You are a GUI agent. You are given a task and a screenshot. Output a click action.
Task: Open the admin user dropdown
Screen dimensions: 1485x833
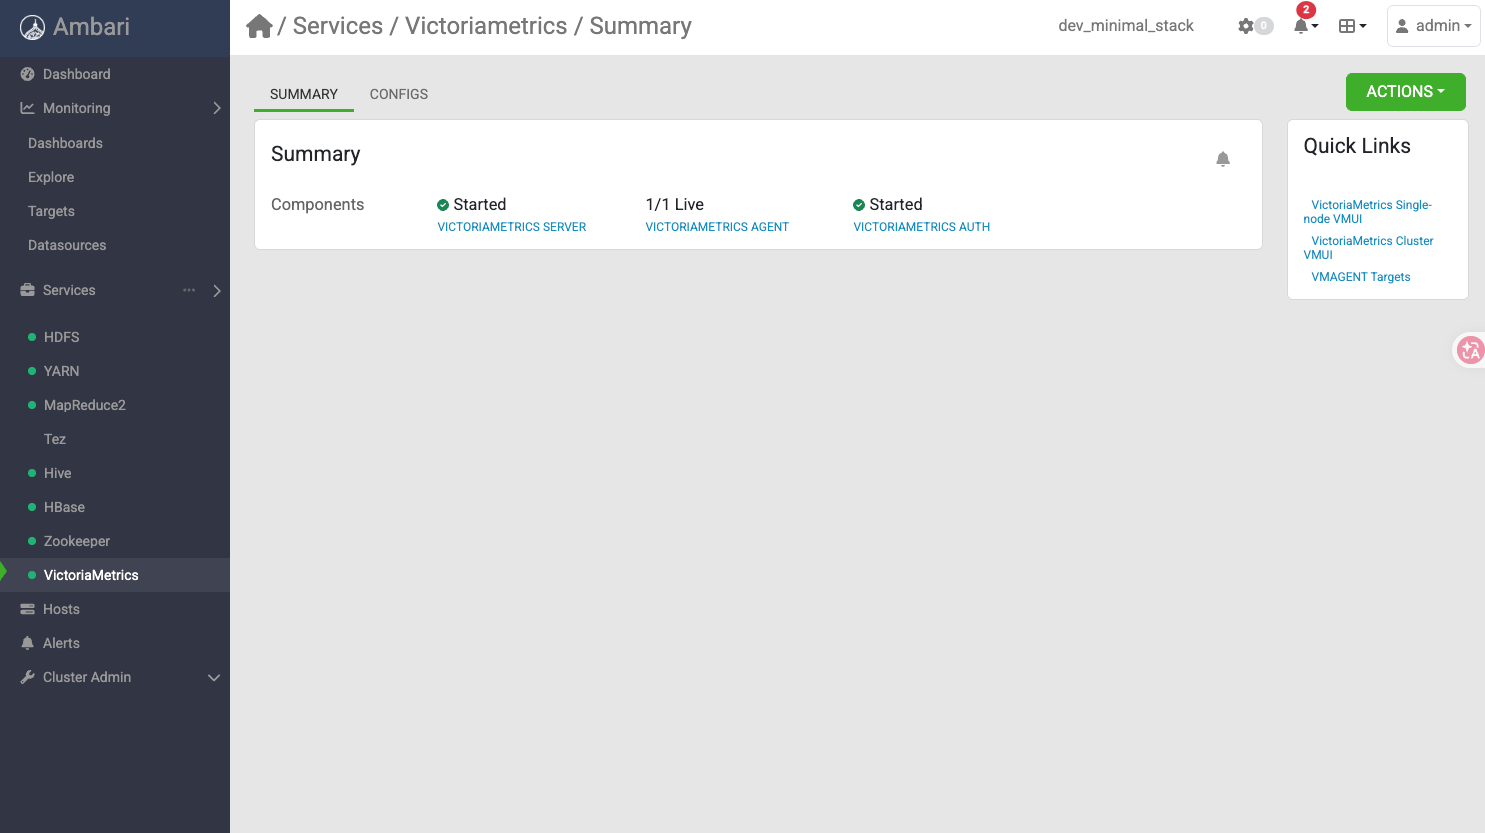pyautogui.click(x=1434, y=26)
